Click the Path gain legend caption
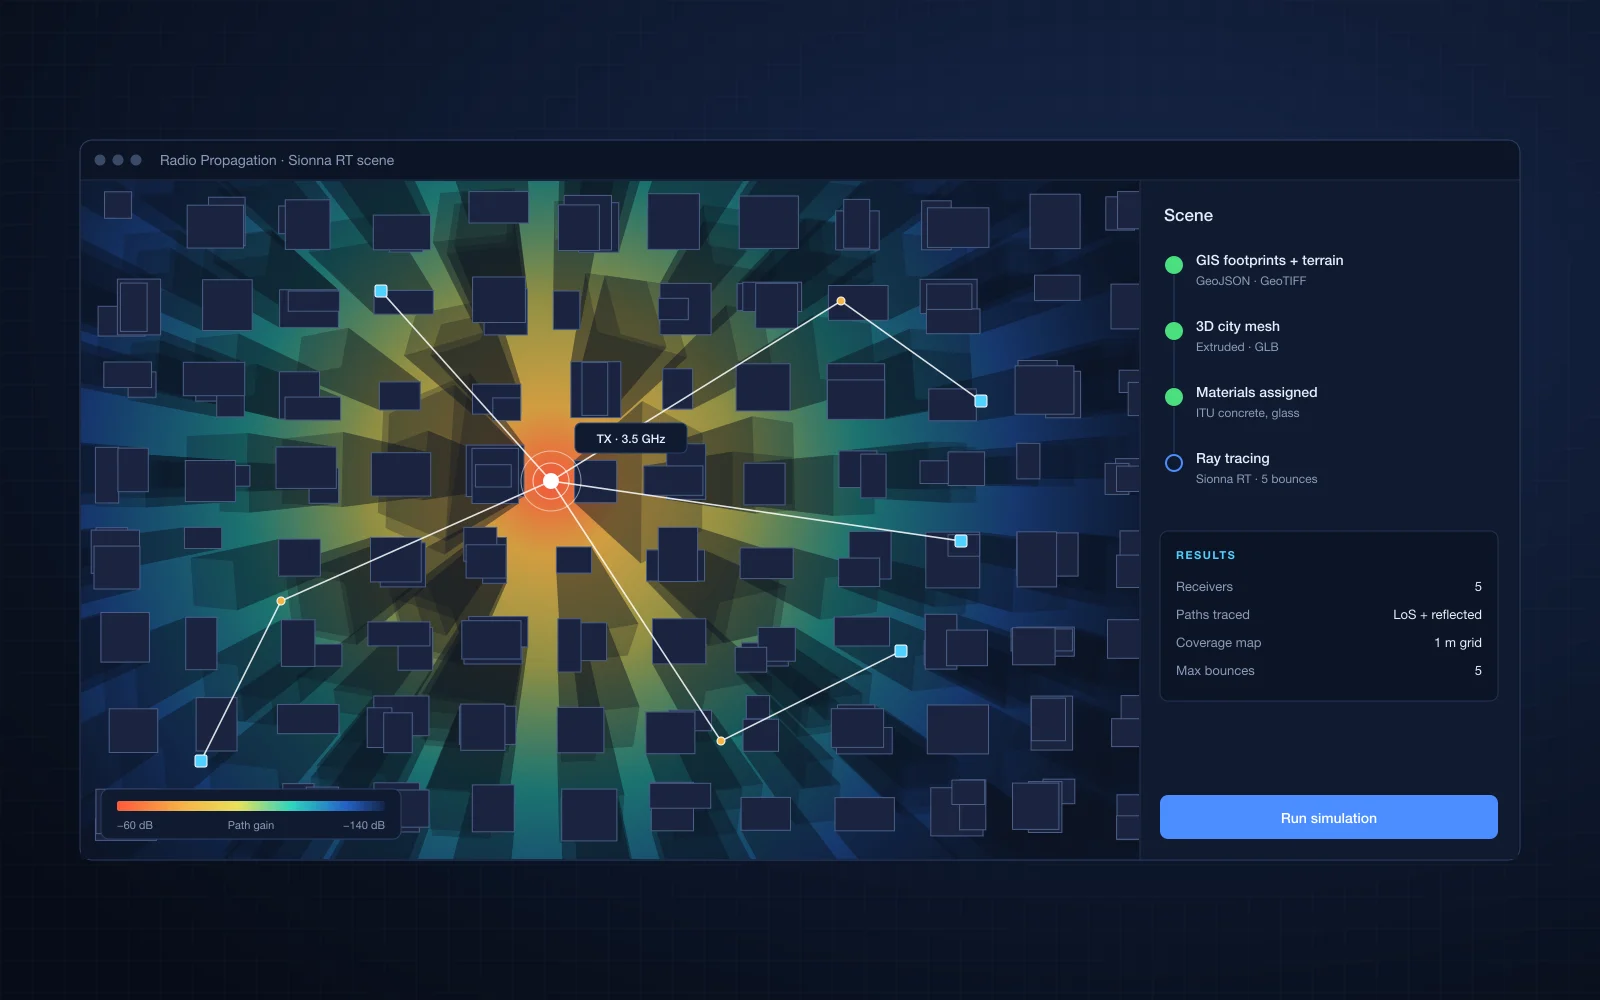Viewport: 1600px width, 1000px height. click(251, 825)
